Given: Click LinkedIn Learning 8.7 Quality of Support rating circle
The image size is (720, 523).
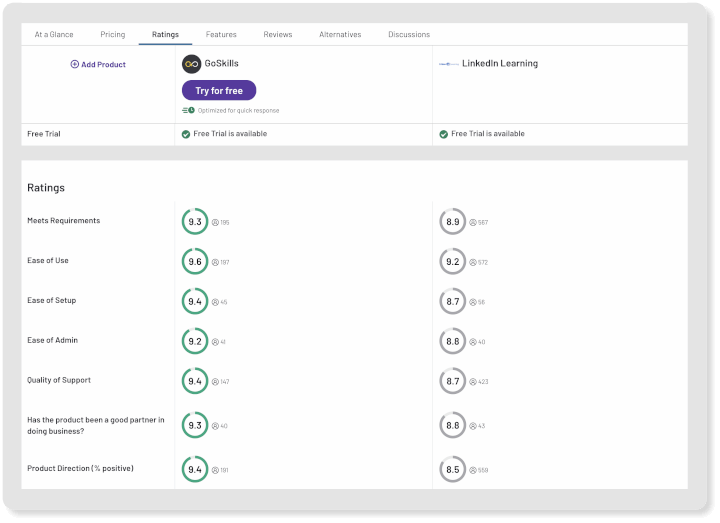Looking at the screenshot, I should point(453,381).
